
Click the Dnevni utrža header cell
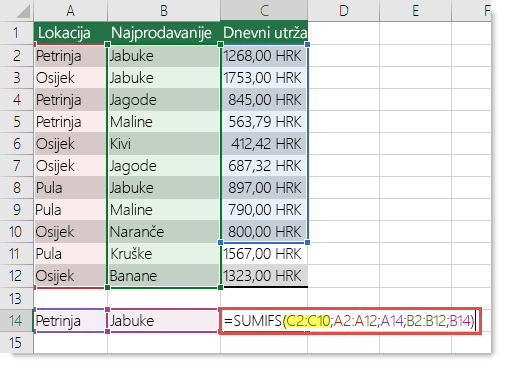tap(264, 33)
